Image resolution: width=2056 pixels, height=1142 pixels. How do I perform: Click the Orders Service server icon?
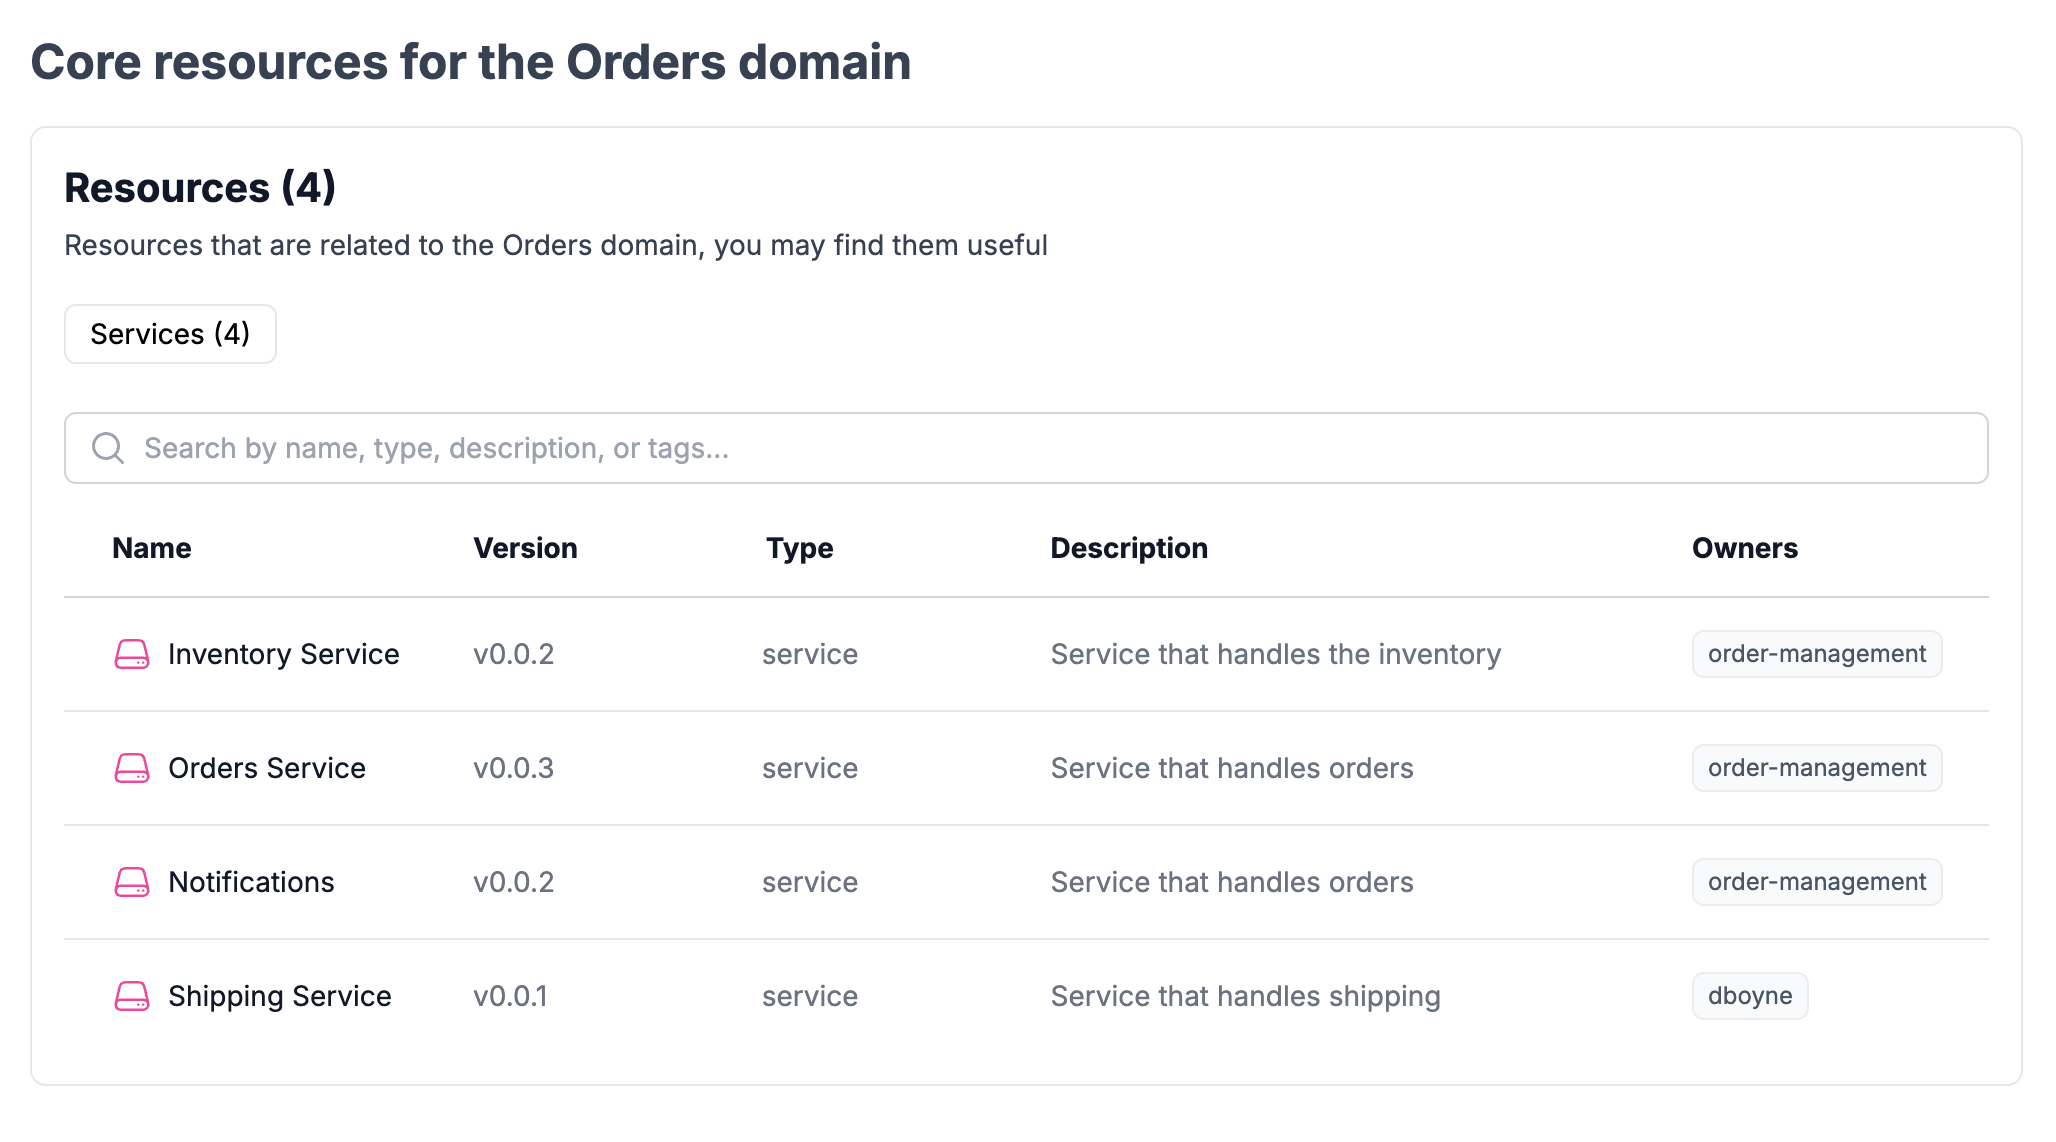(x=132, y=768)
